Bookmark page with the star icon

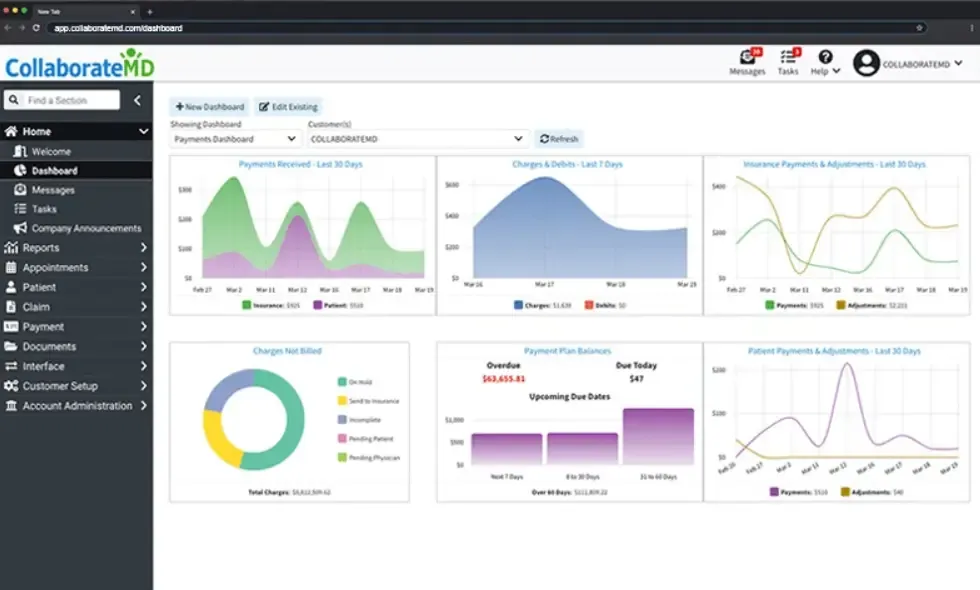point(919,28)
